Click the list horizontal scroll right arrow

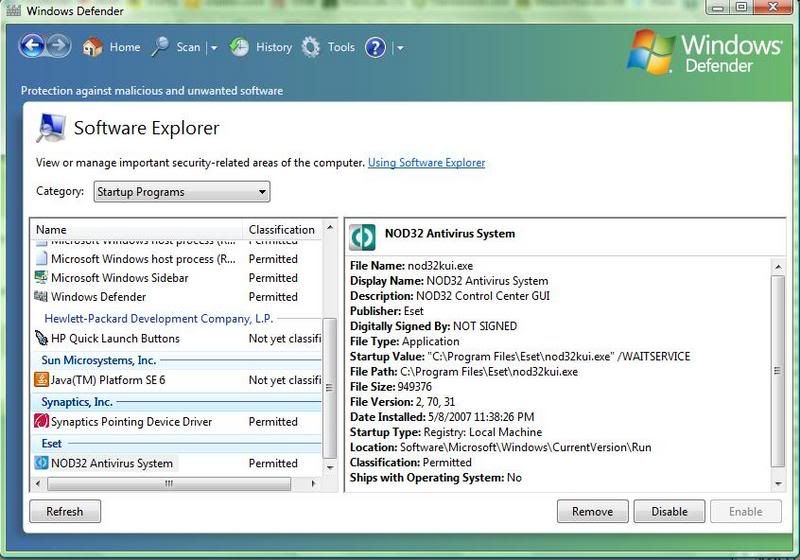tap(313, 483)
